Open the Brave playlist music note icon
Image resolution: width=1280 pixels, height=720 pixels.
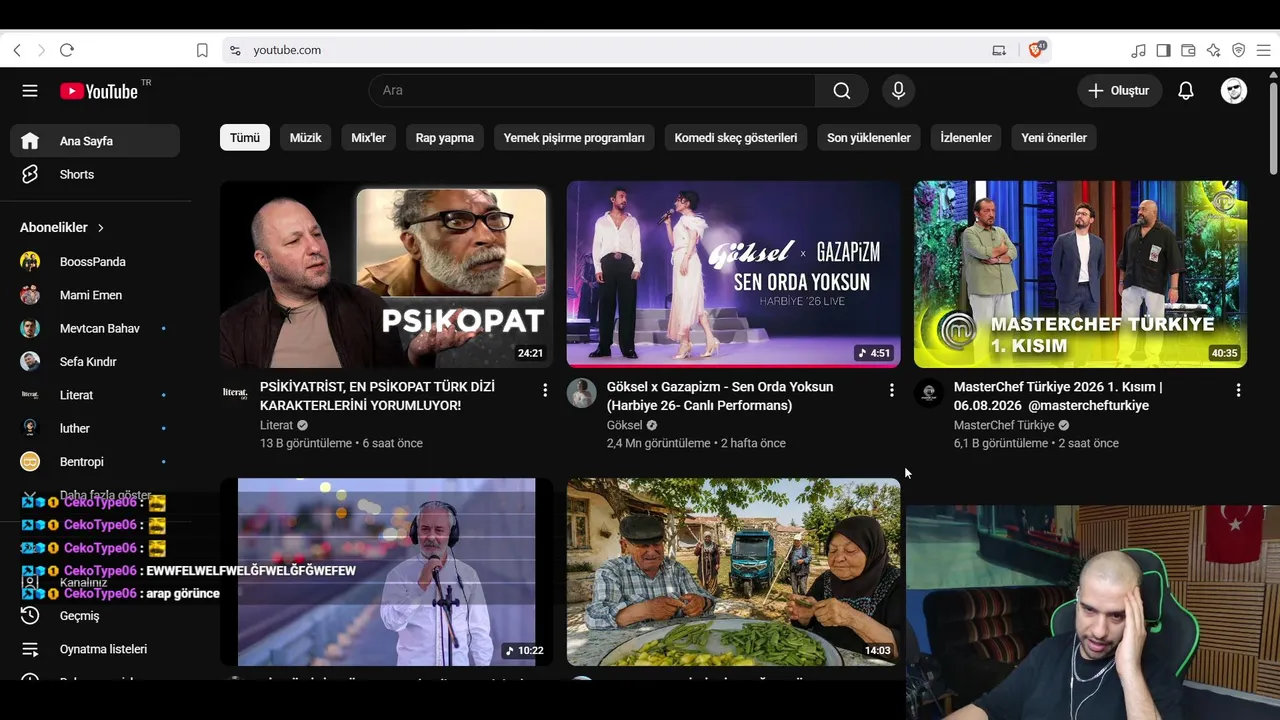click(x=1138, y=50)
